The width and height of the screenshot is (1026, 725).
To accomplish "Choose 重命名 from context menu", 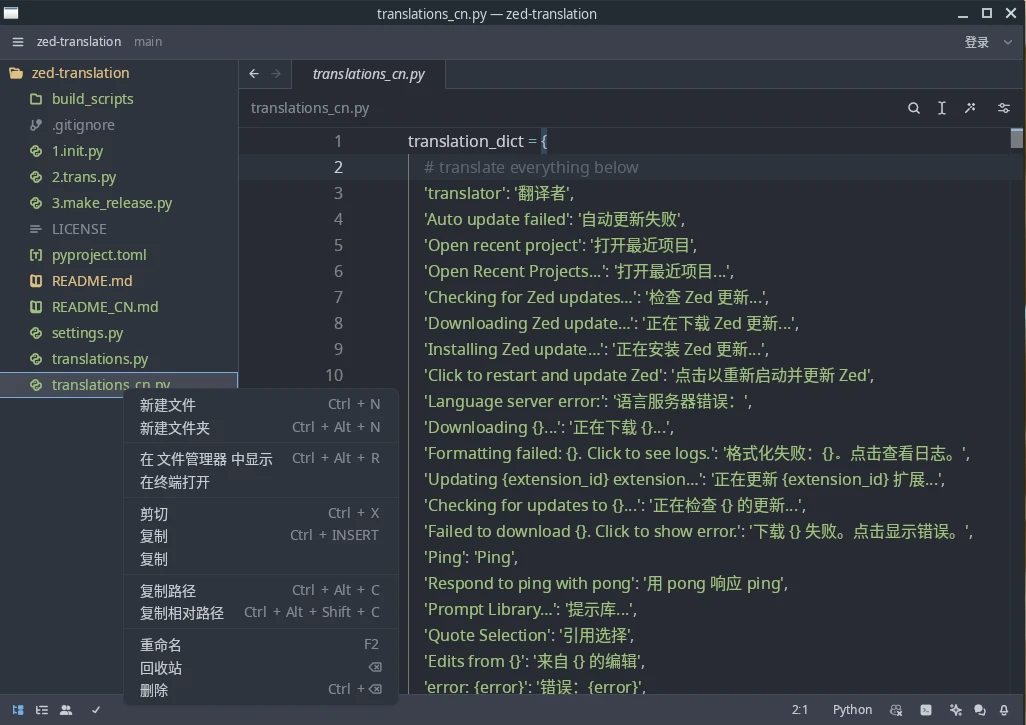I will (x=260, y=645).
